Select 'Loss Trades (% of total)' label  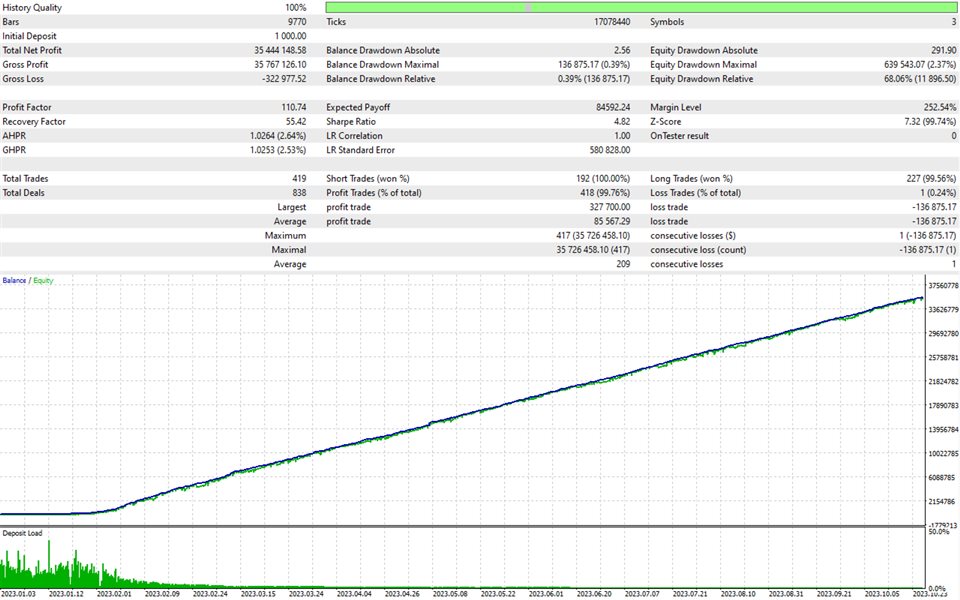pyautogui.click(x=696, y=192)
